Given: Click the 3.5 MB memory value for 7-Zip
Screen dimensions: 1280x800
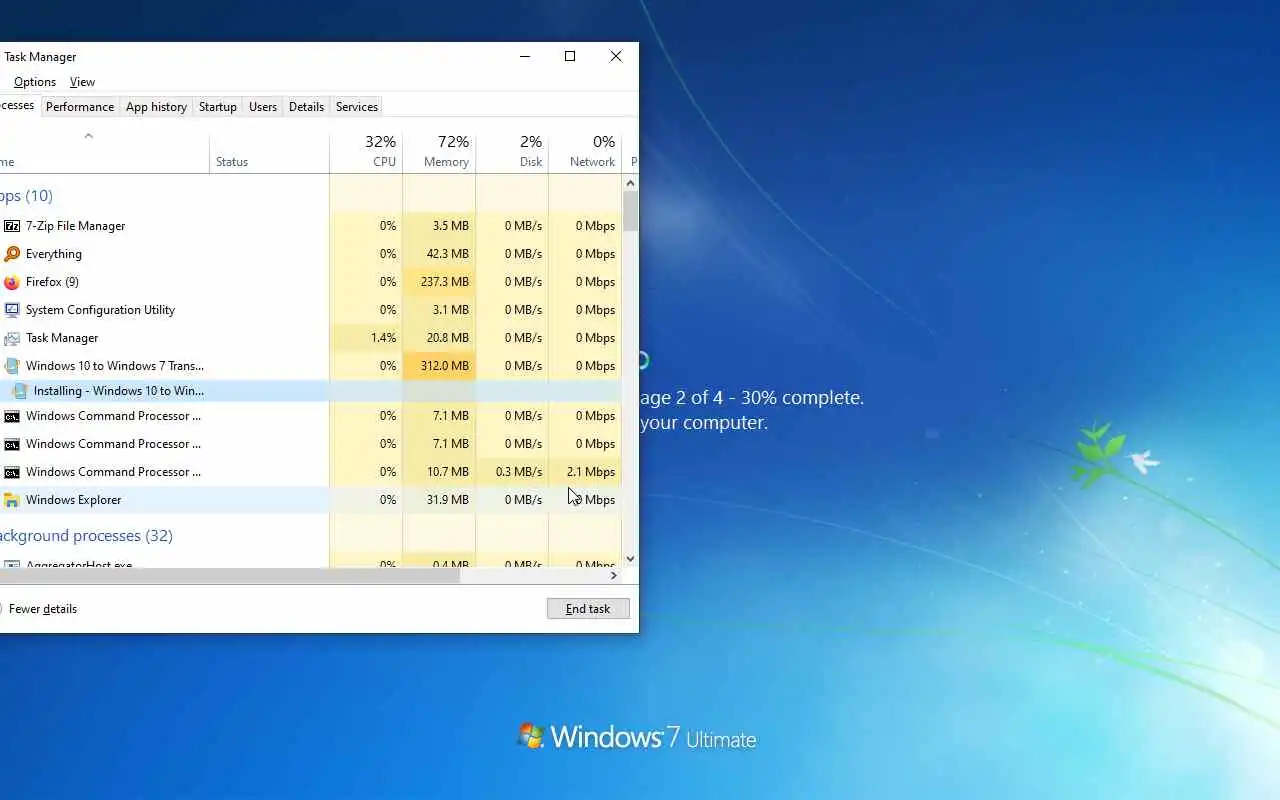Looking at the screenshot, I should click(451, 226).
